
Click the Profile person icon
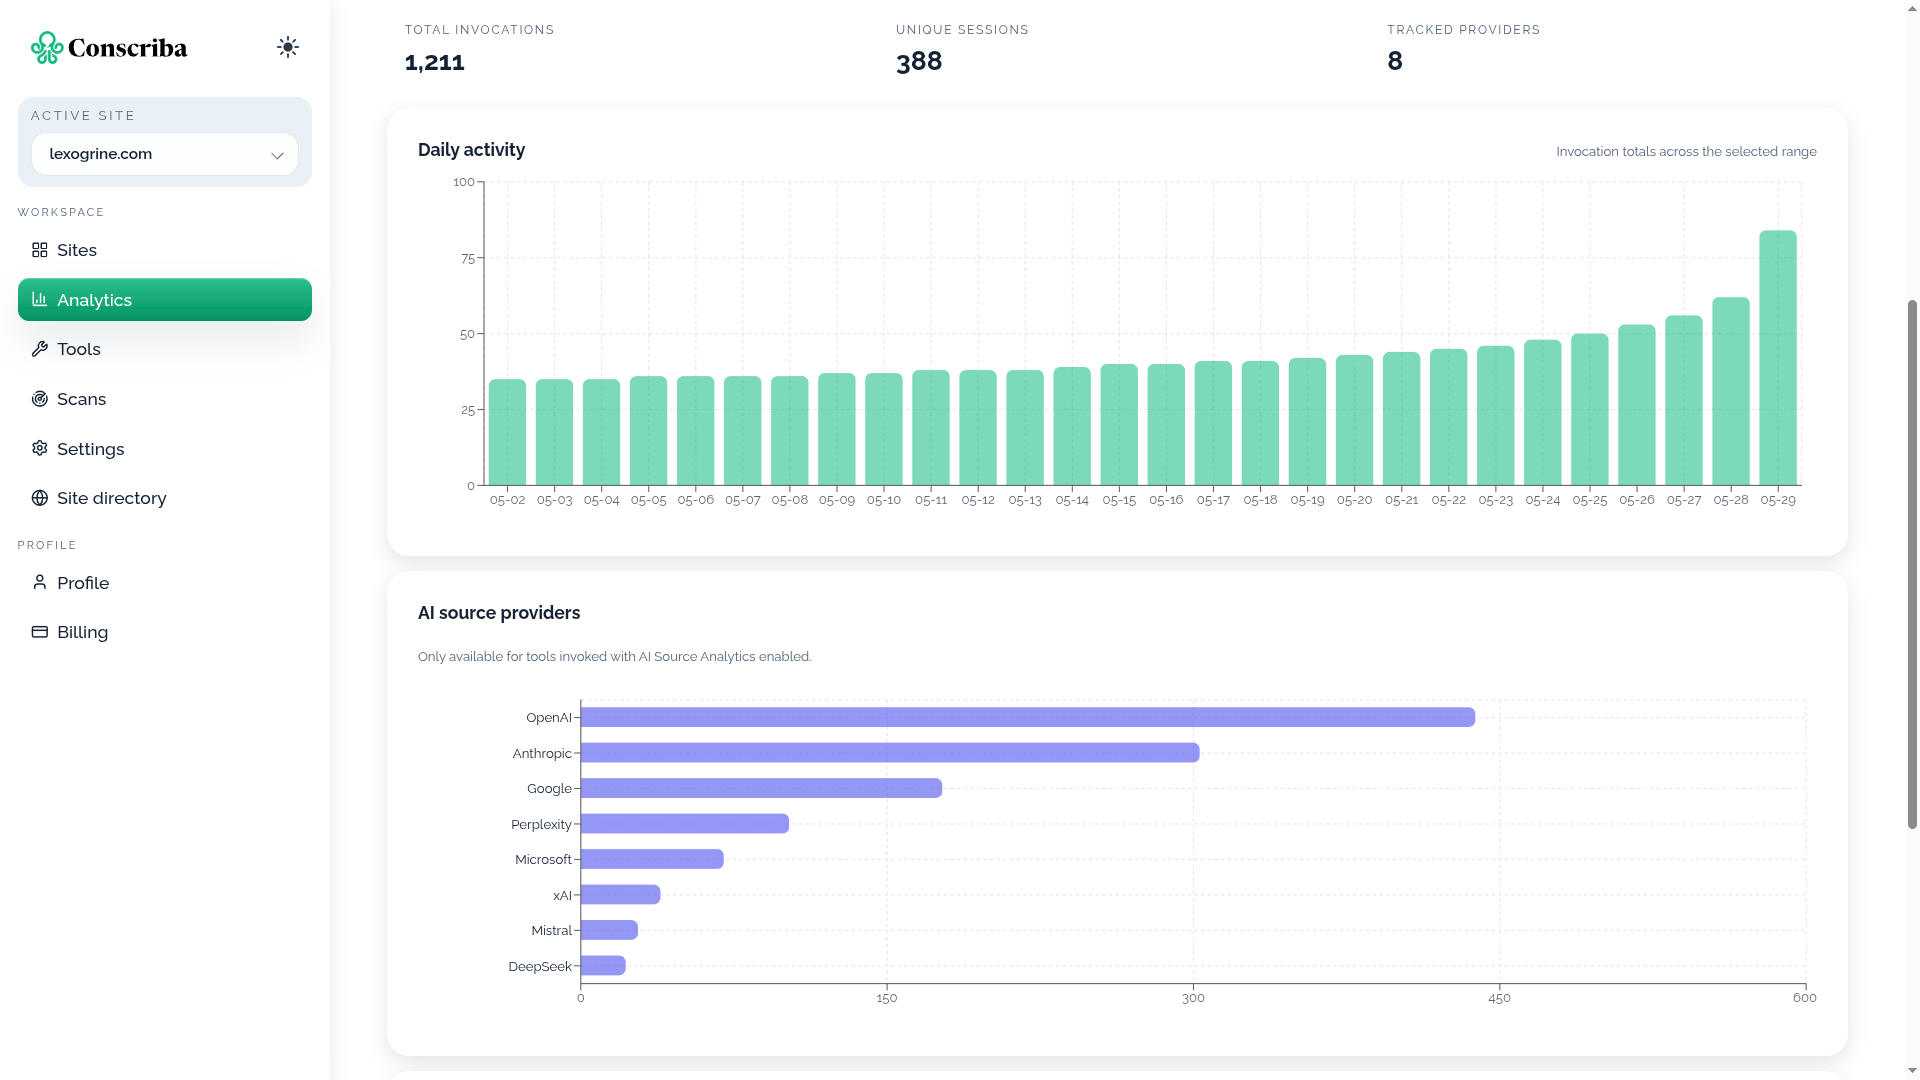point(40,582)
